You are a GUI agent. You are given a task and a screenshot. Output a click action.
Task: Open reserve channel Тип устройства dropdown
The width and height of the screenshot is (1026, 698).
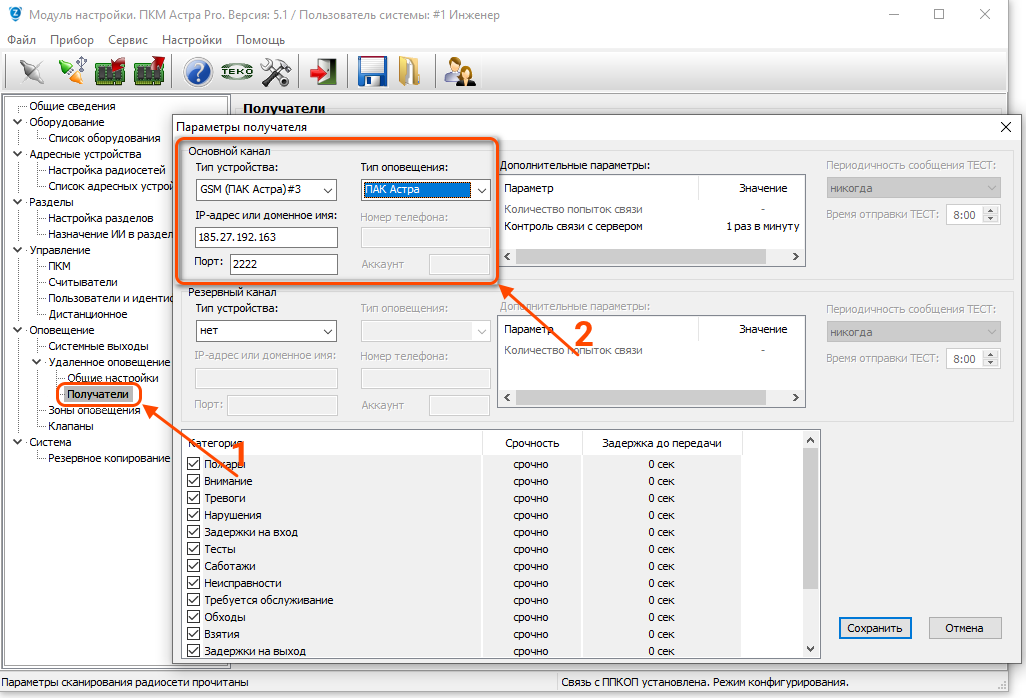pyautogui.click(x=266, y=331)
